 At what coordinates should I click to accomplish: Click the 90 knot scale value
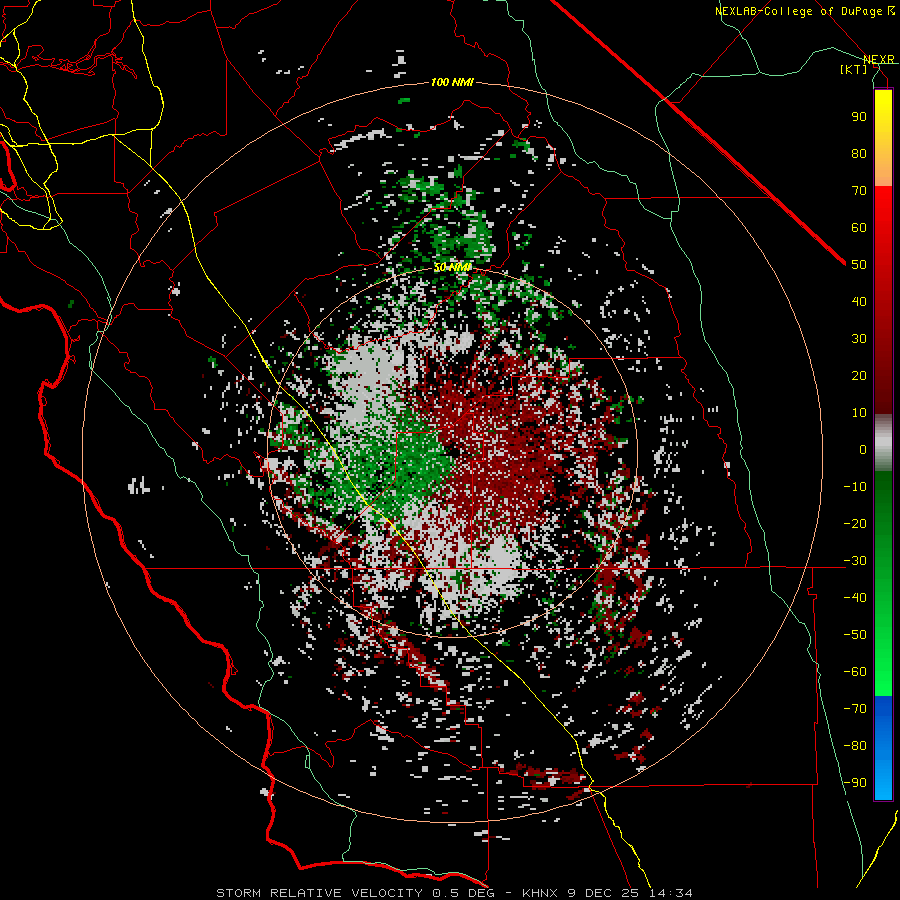tap(859, 117)
